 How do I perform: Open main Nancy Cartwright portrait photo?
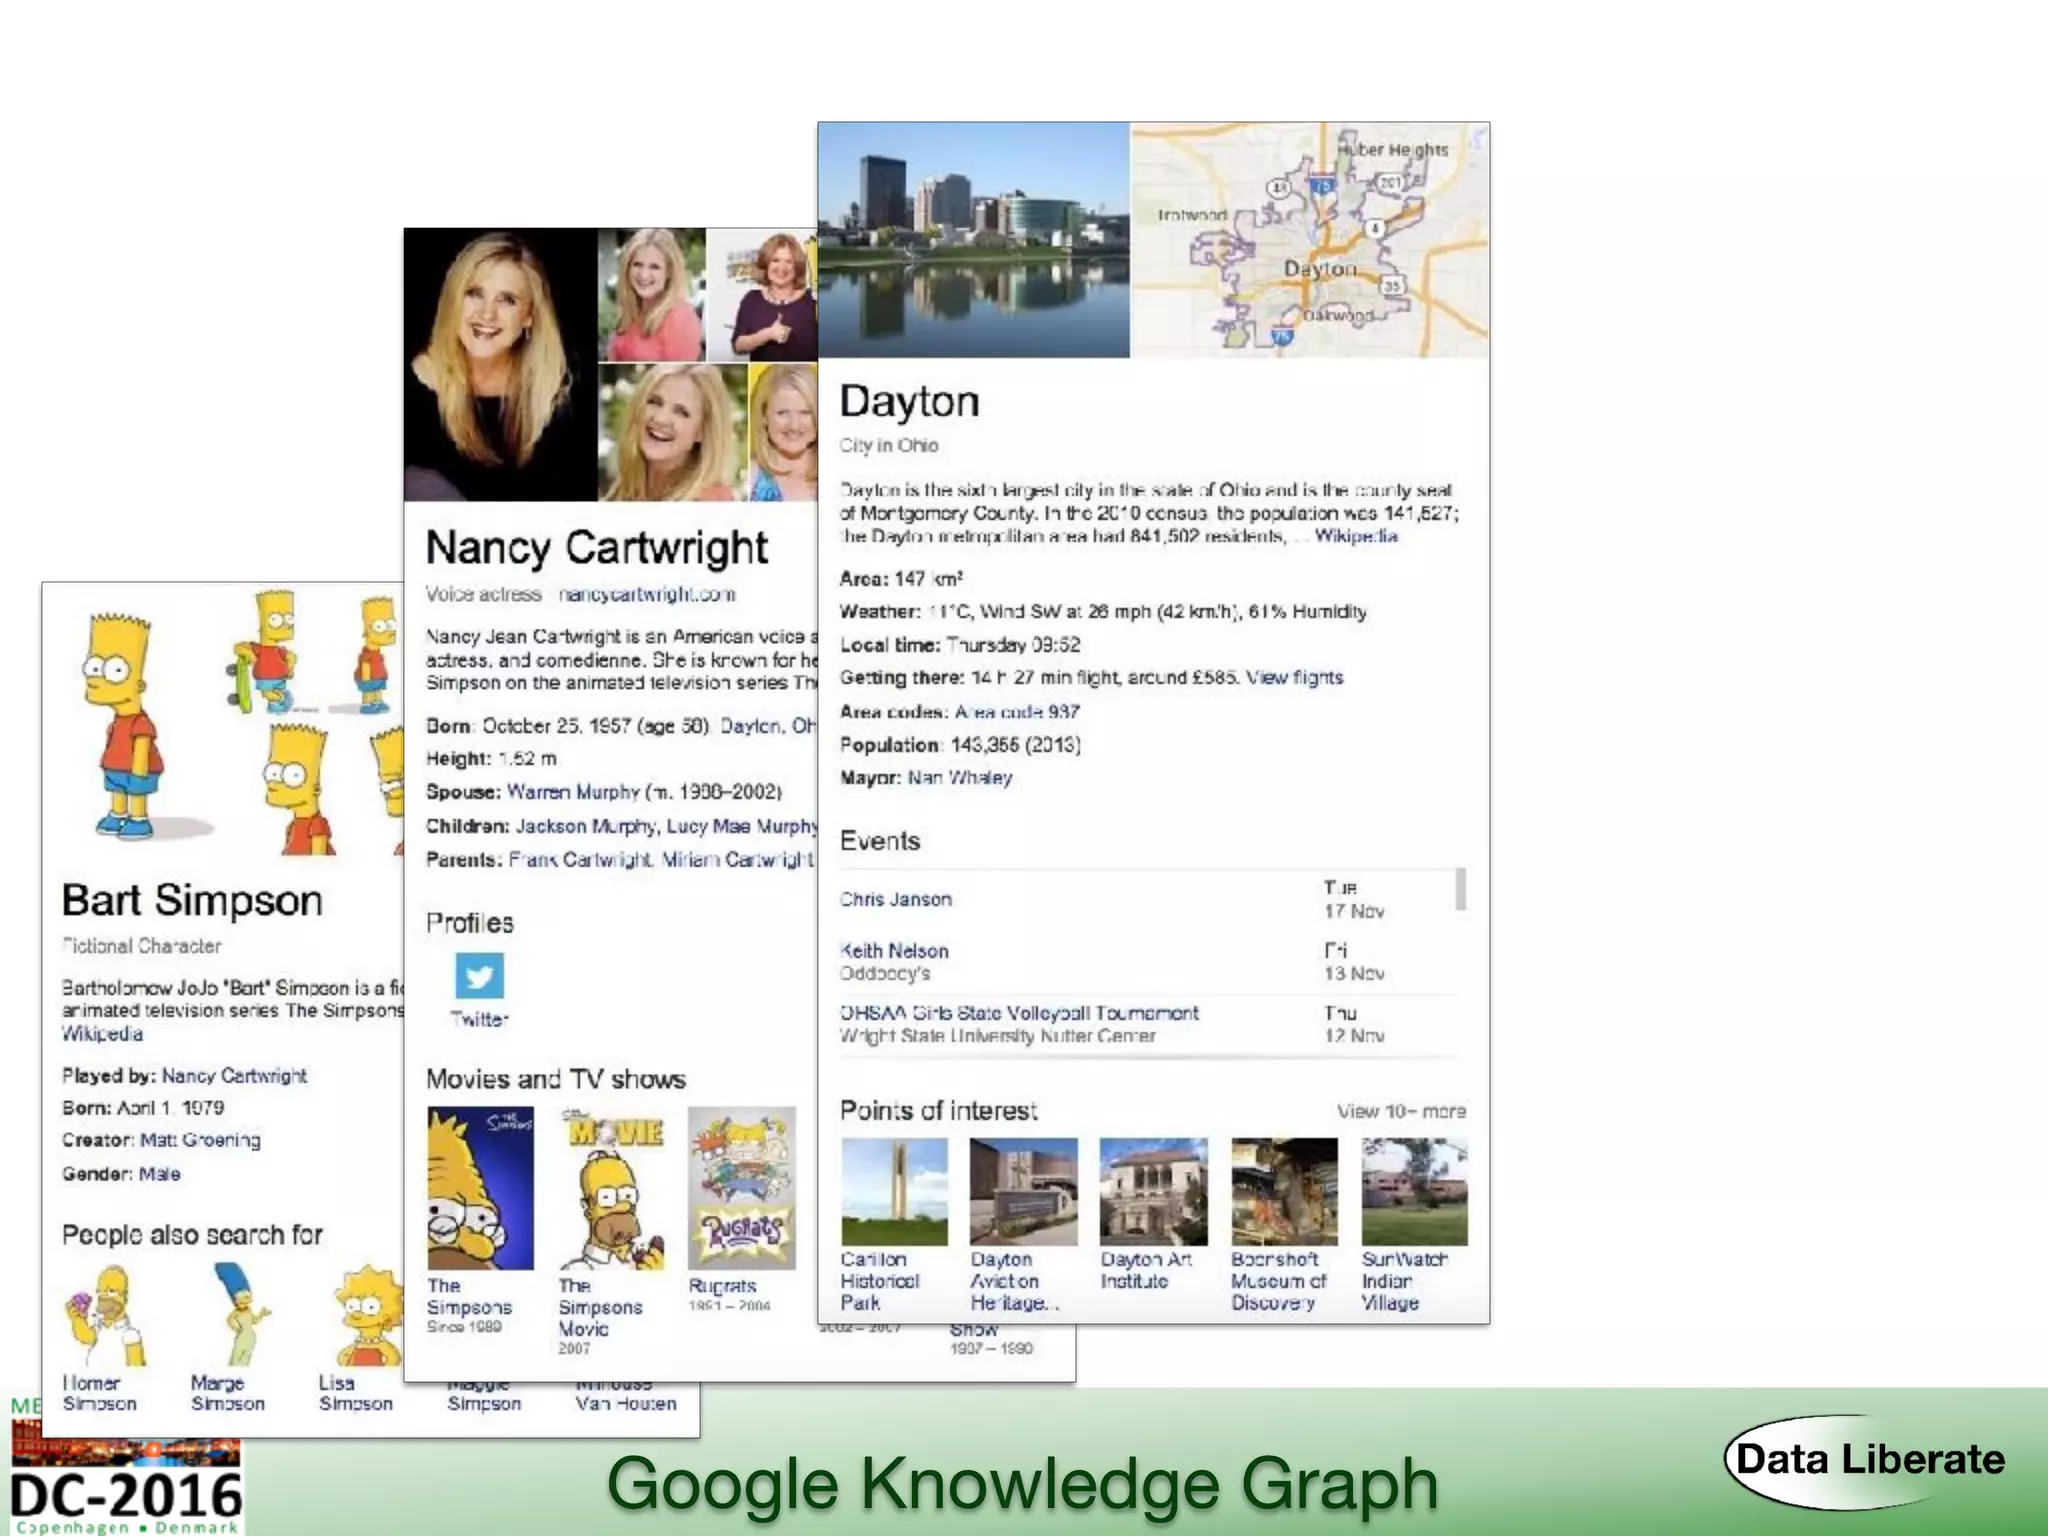[x=501, y=365]
